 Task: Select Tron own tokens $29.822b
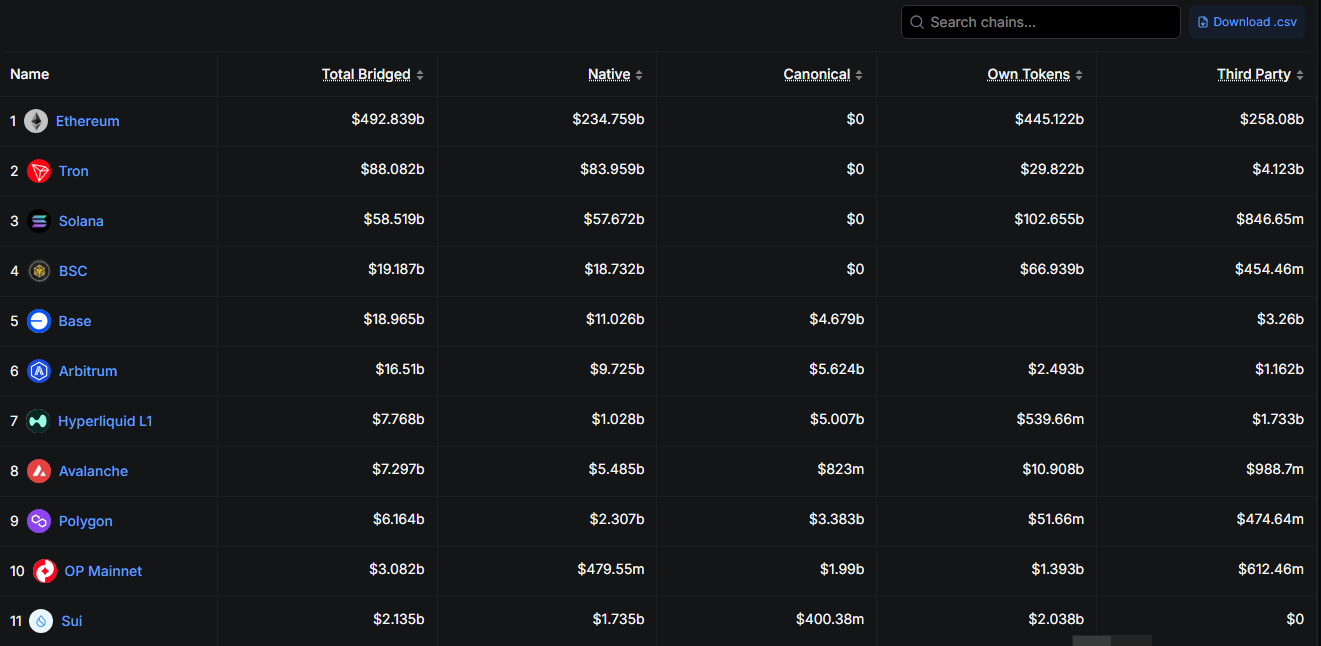click(1053, 169)
